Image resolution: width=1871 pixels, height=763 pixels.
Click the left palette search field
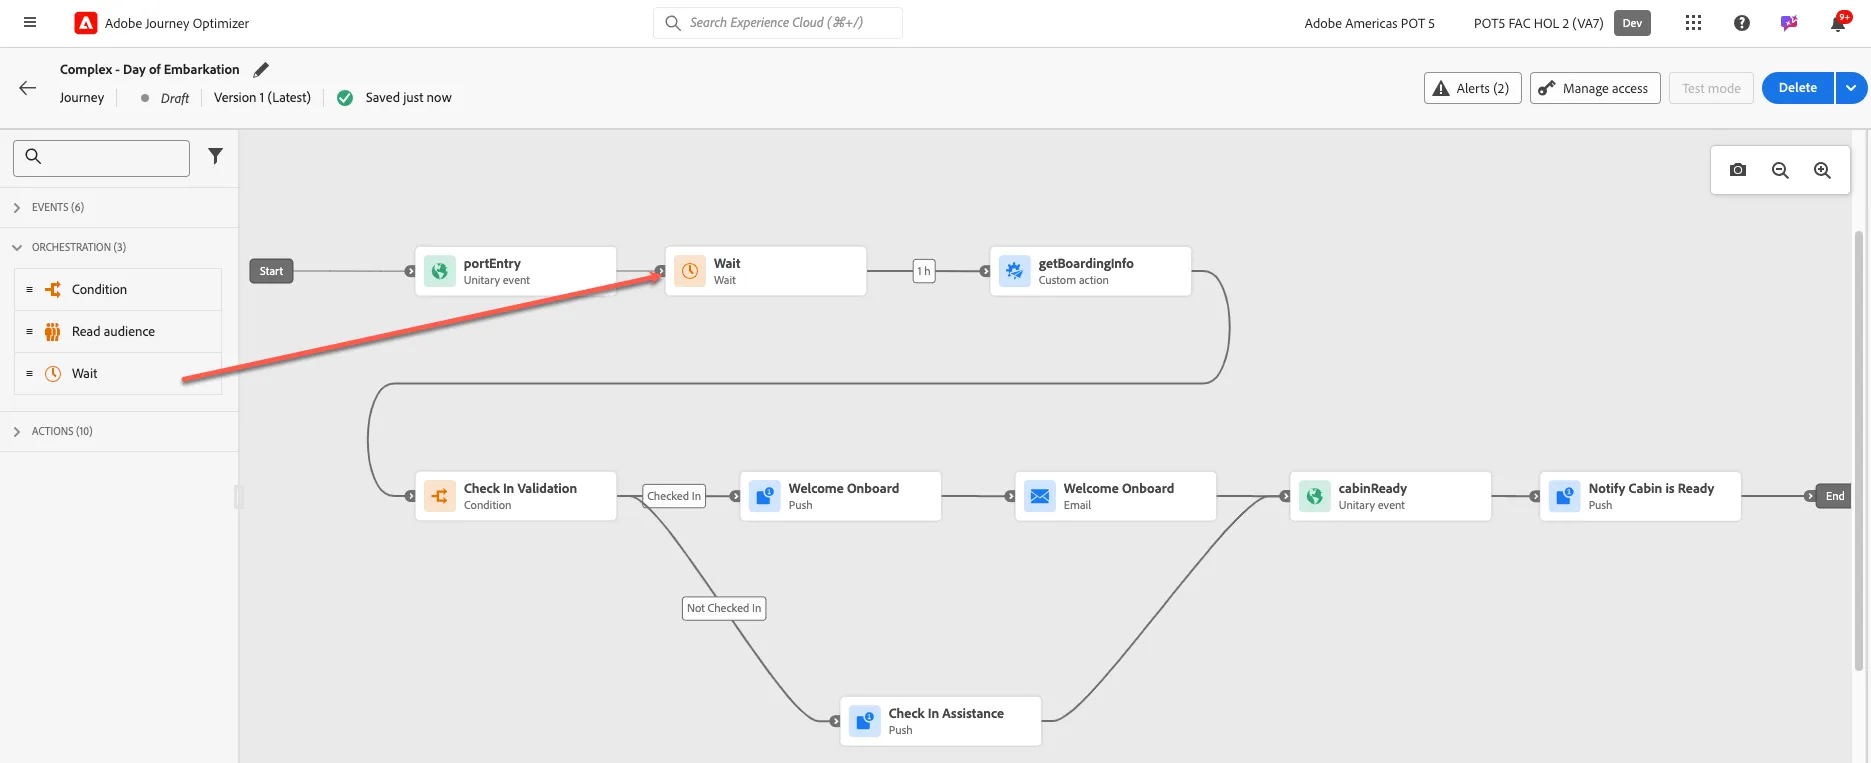click(x=101, y=158)
